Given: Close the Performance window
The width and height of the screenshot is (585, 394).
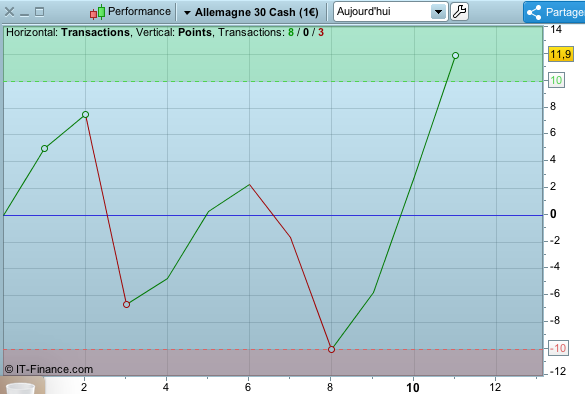Looking at the screenshot, I should tap(9, 12).
